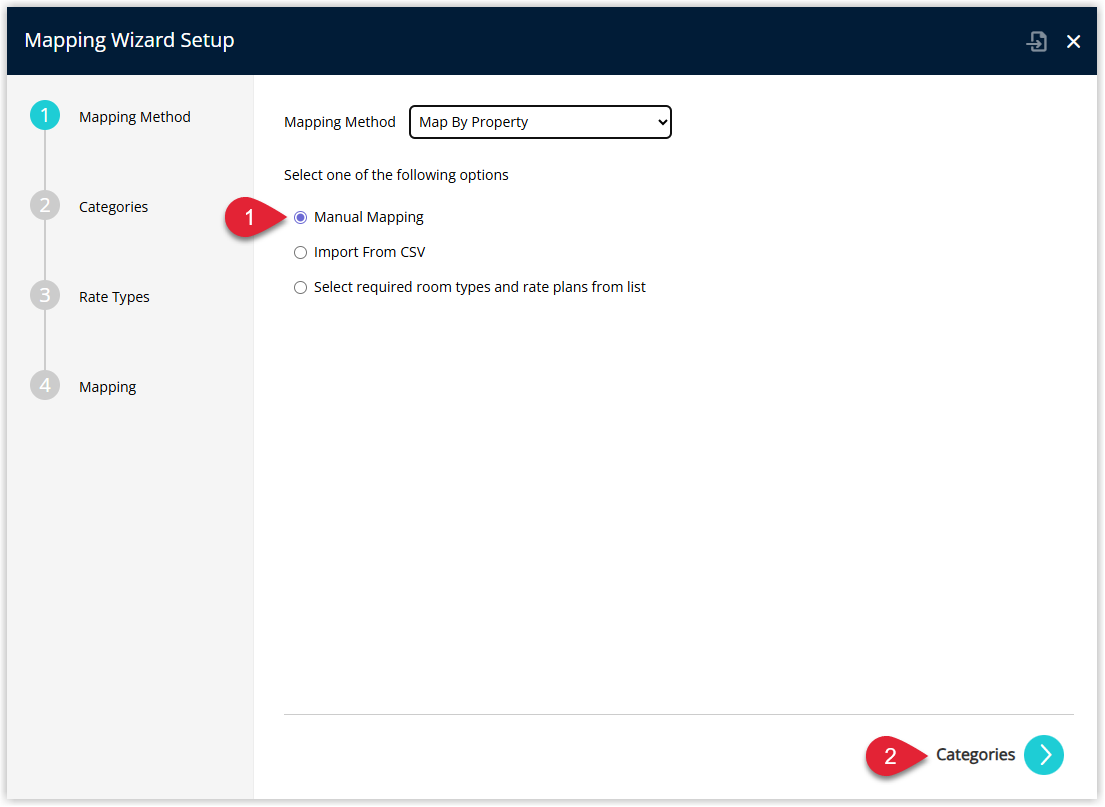Select the Manual Mapping radio option
Viewport: 1105px width, 807px height.
point(300,218)
